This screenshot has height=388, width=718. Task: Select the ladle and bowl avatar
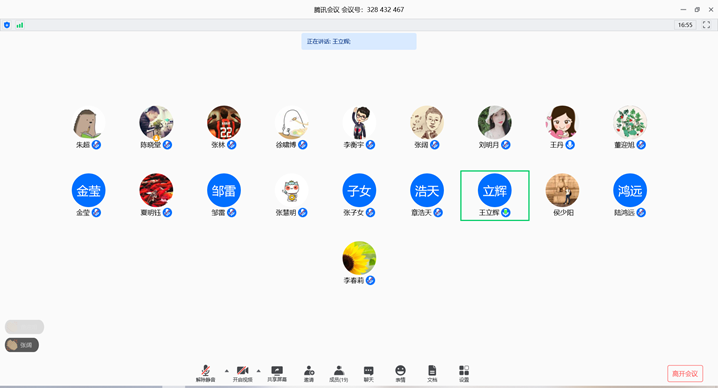(x=292, y=122)
